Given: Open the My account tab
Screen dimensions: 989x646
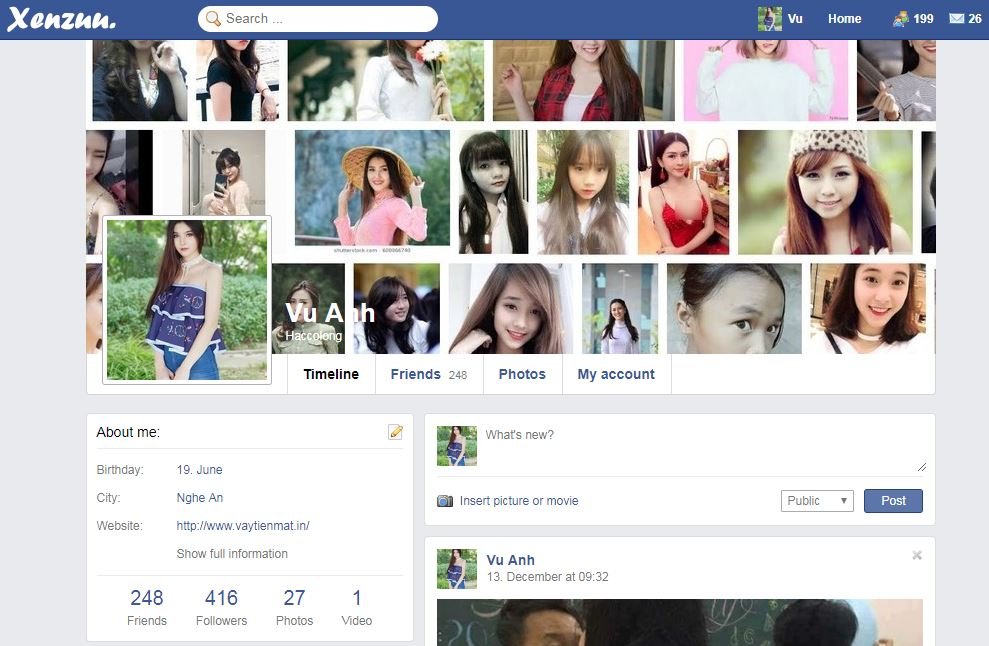Looking at the screenshot, I should 616,374.
